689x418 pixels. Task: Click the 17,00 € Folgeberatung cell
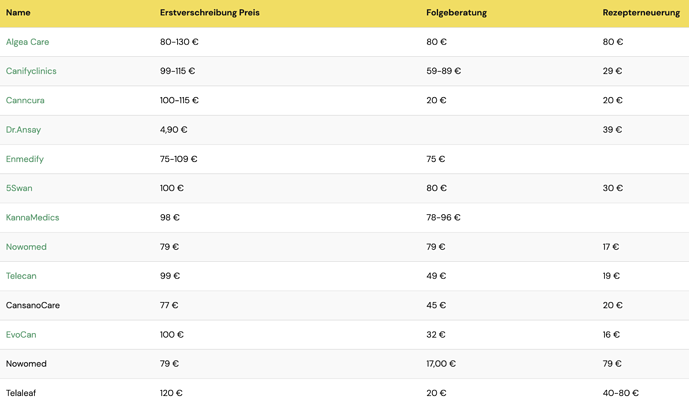coord(441,363)
